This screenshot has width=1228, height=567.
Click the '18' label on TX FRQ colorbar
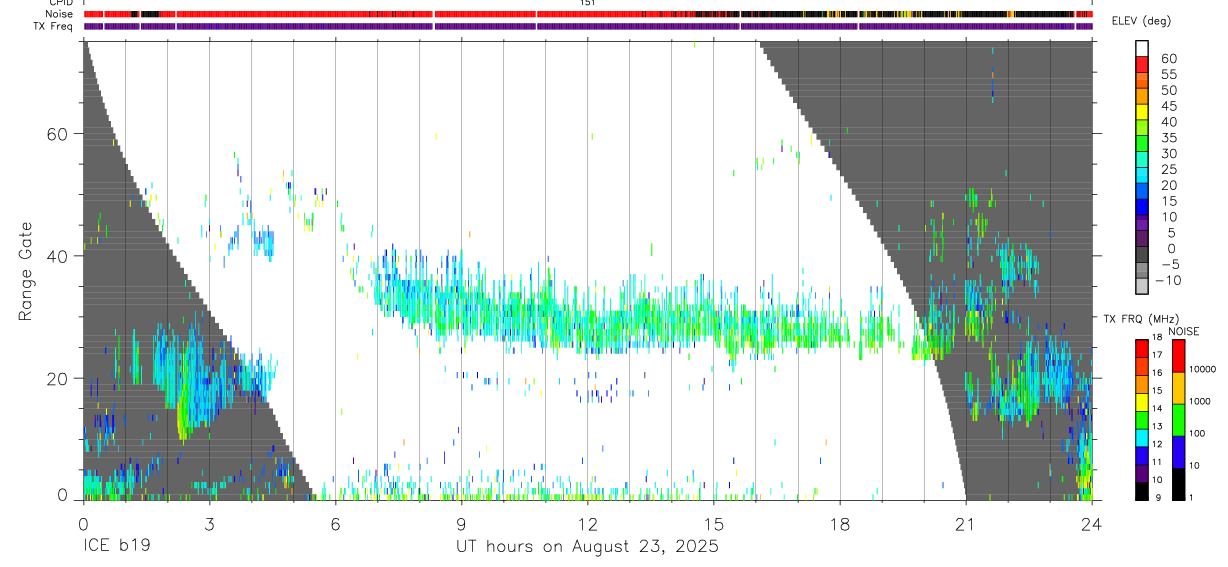1157,338
